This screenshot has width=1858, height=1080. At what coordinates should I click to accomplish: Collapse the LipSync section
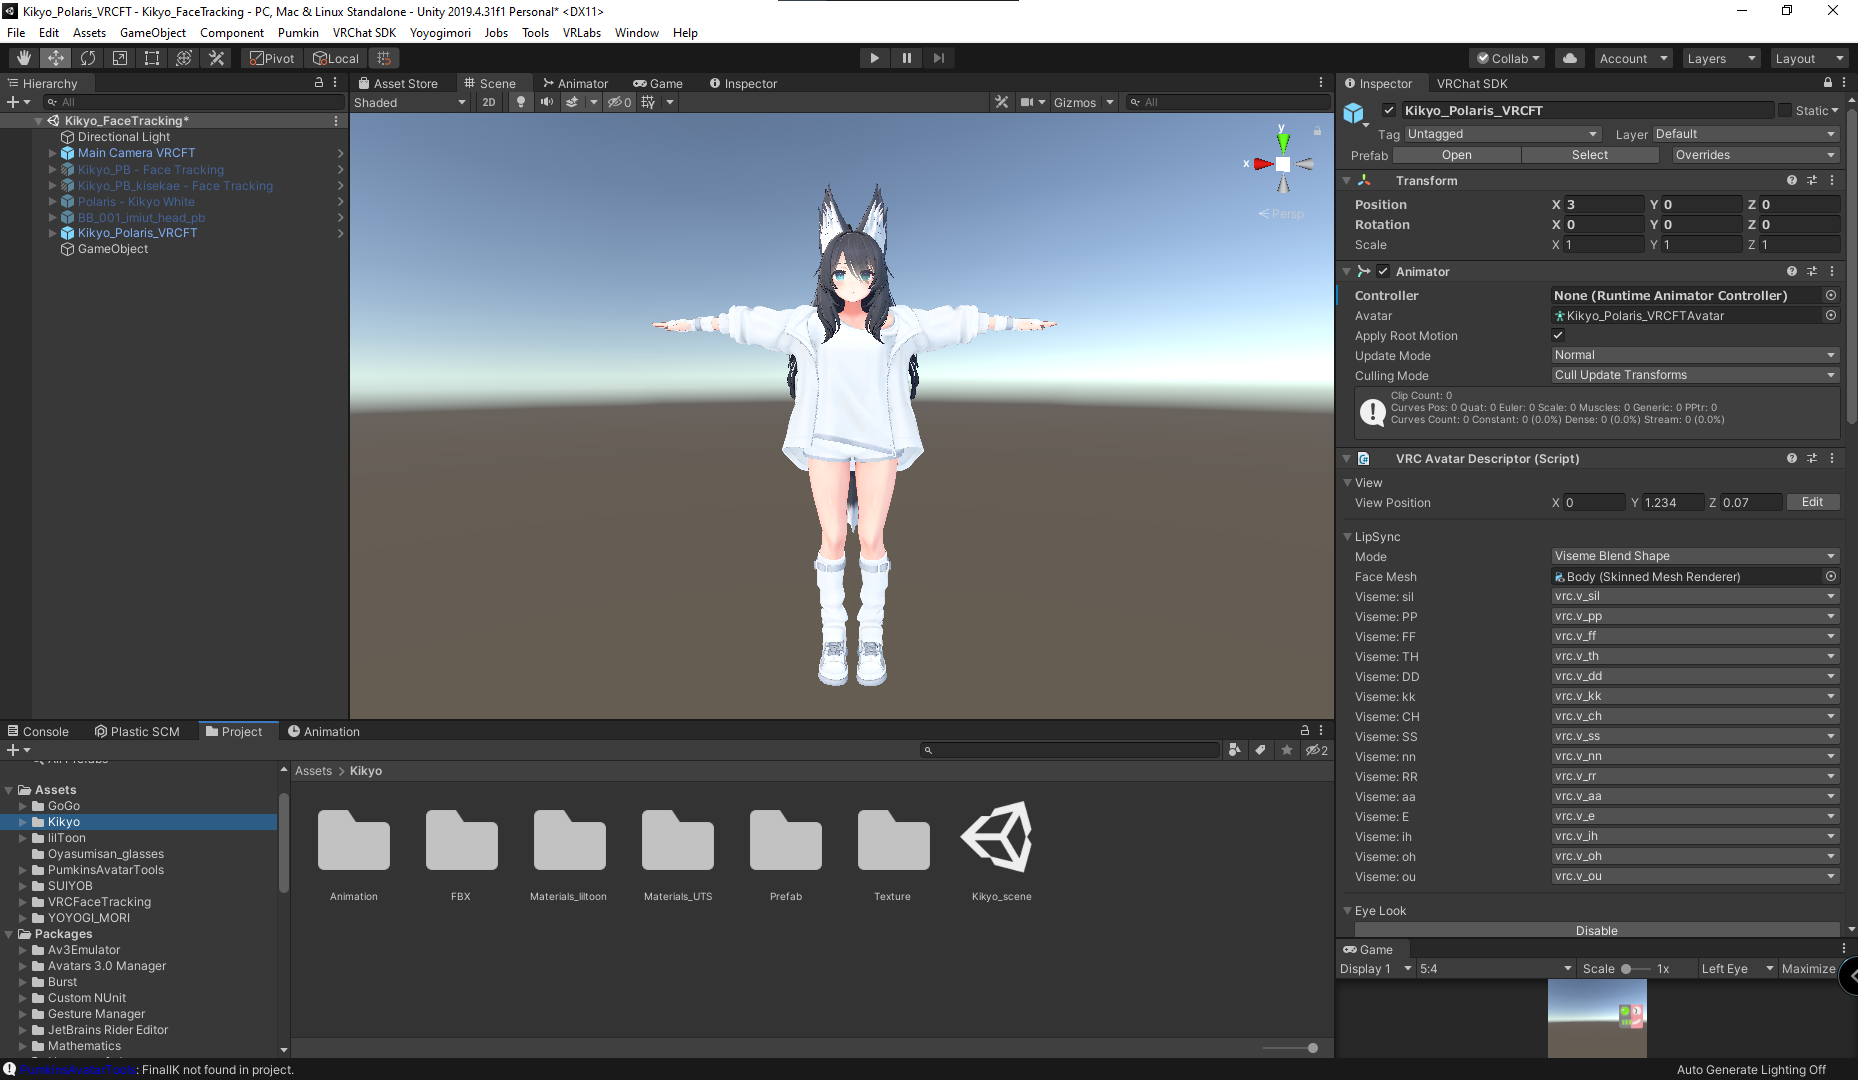click(1347, 537)
